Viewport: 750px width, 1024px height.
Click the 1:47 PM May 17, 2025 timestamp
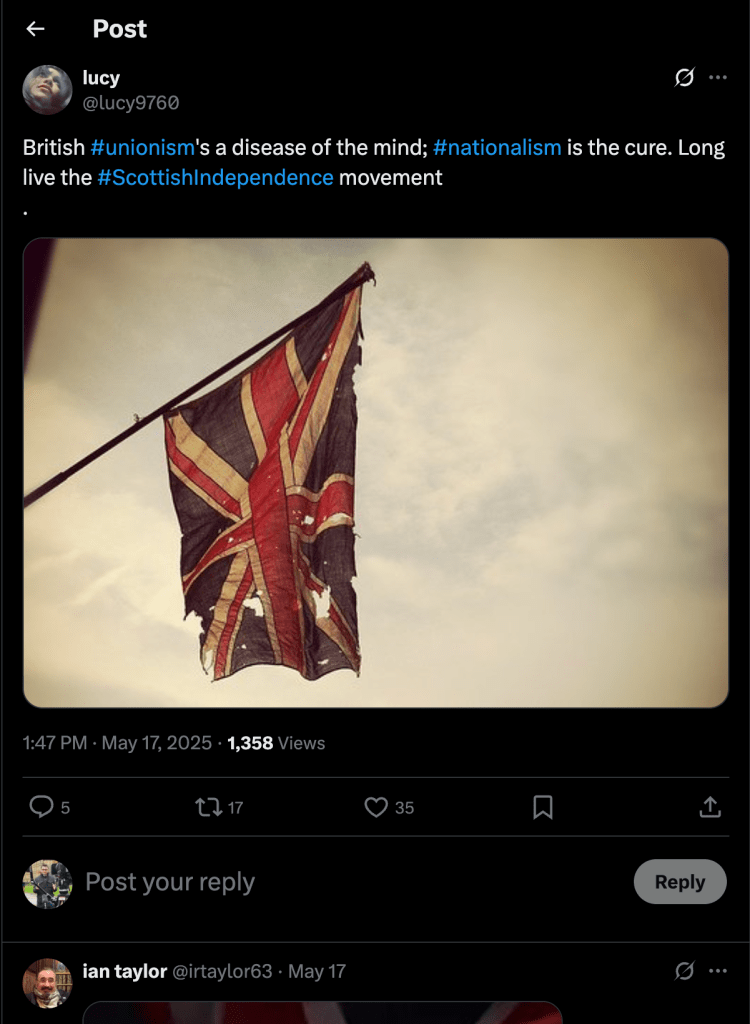point(117,743)
